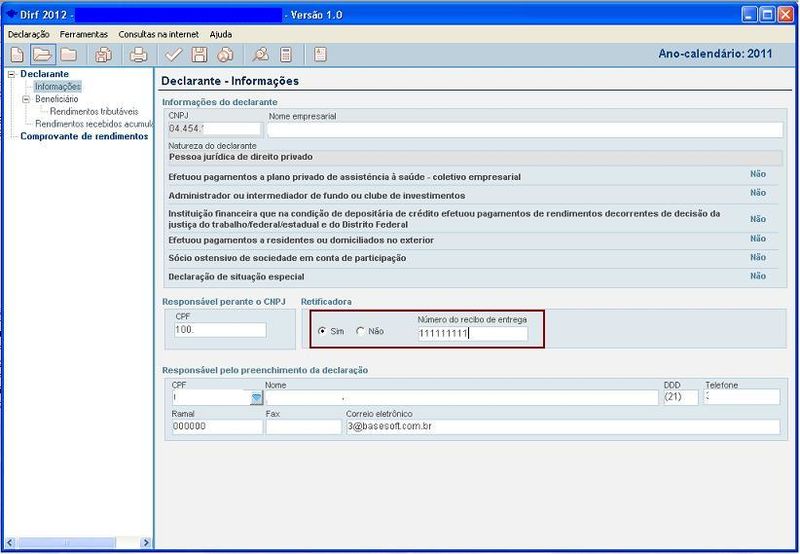Click the checkmark verify icon
800x554 pixels.
[x=174, y=54]
